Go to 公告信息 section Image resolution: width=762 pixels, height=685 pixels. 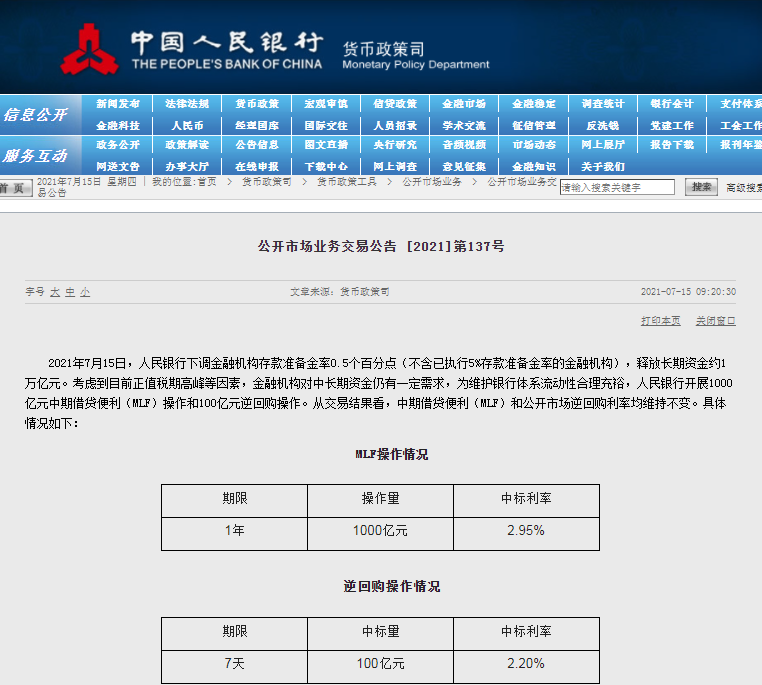point(257,145)
